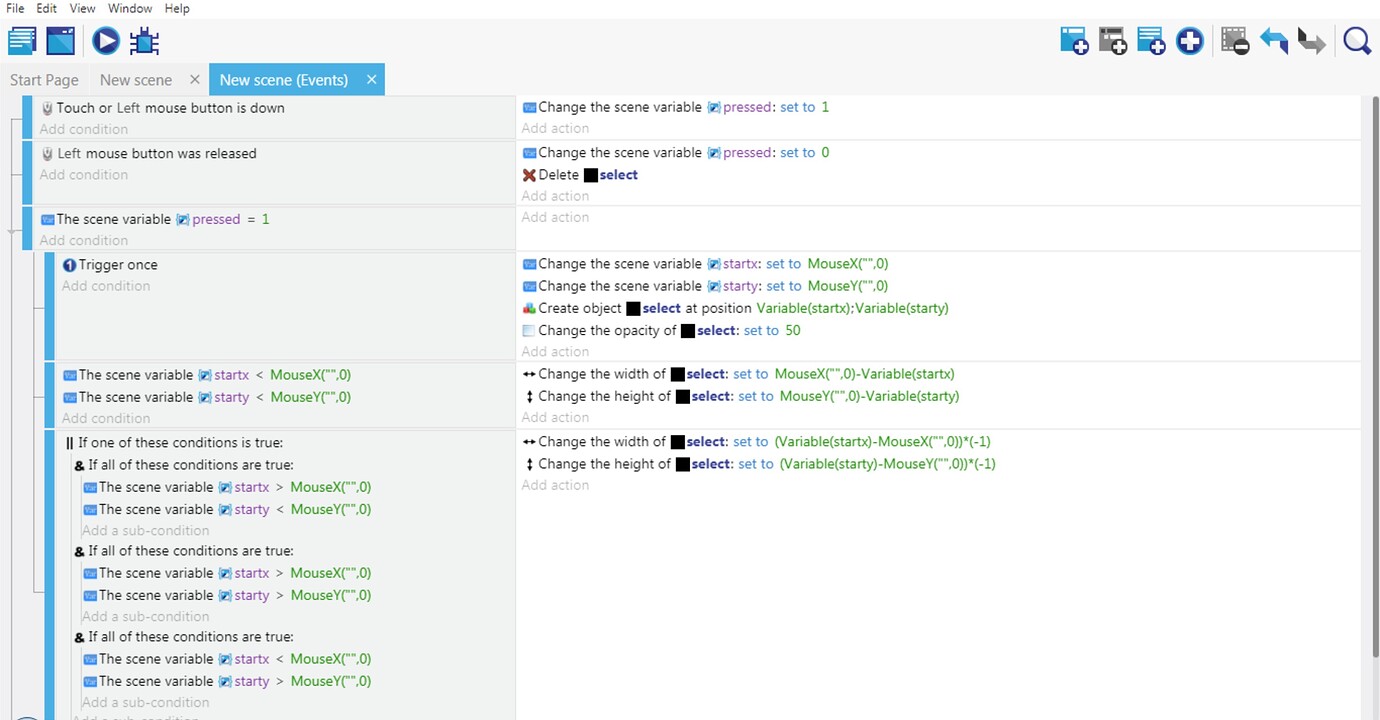Undo the last change
This screenshot has width=1380, height=720.
(x=1273, y=41)
